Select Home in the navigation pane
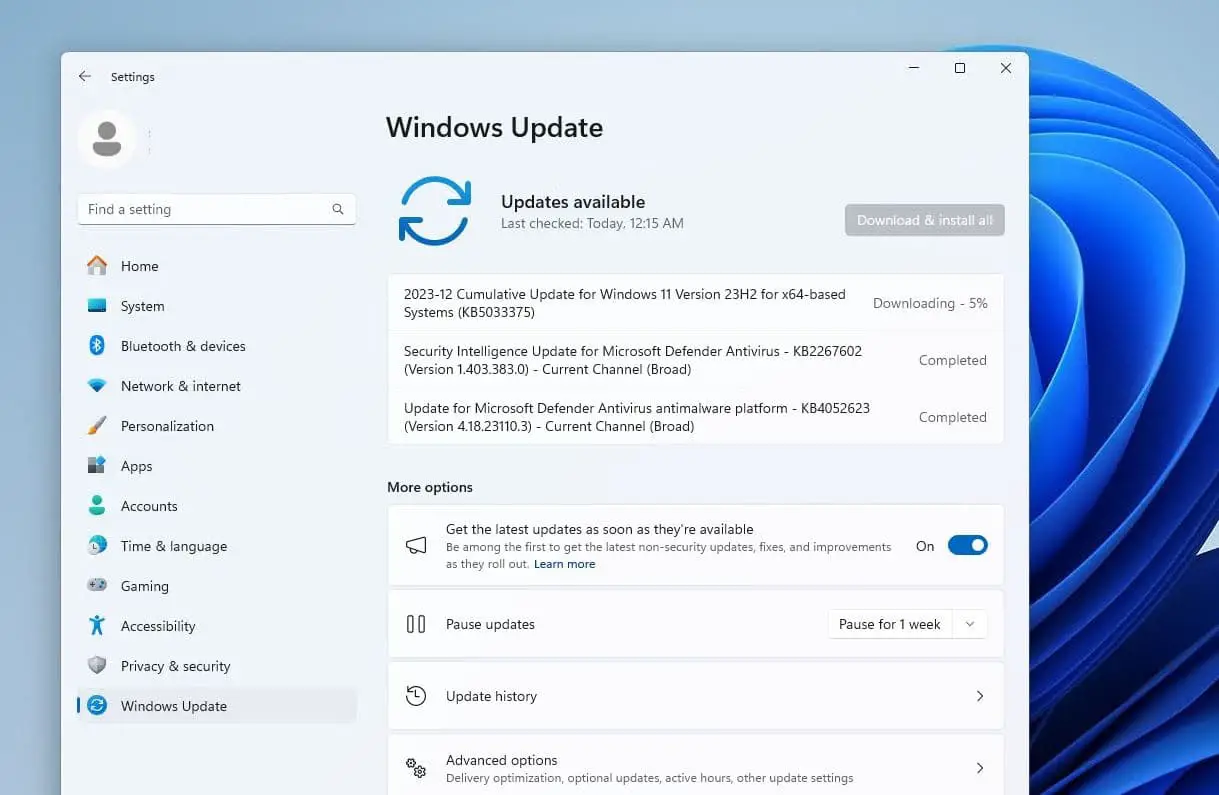Image resolution: width=1219 pixels, height=795 pixels. (x=98, y=266)
